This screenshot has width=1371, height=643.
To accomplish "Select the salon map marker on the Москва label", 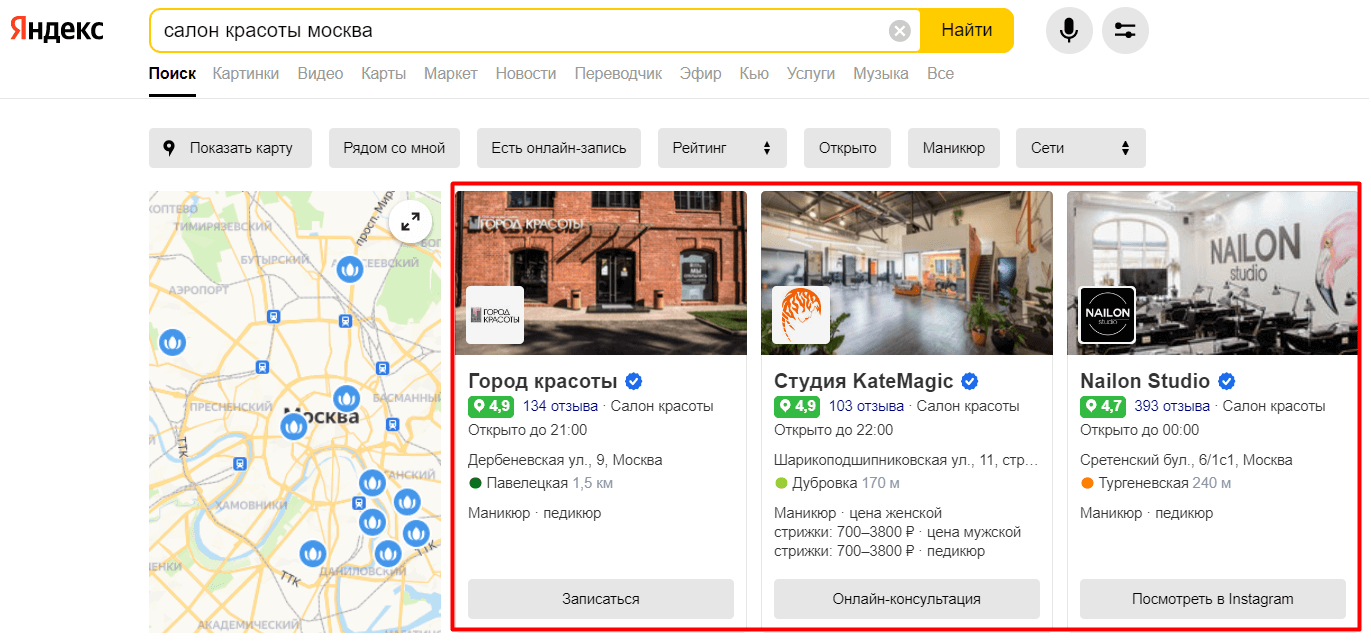I will click(x=293, y=426).
